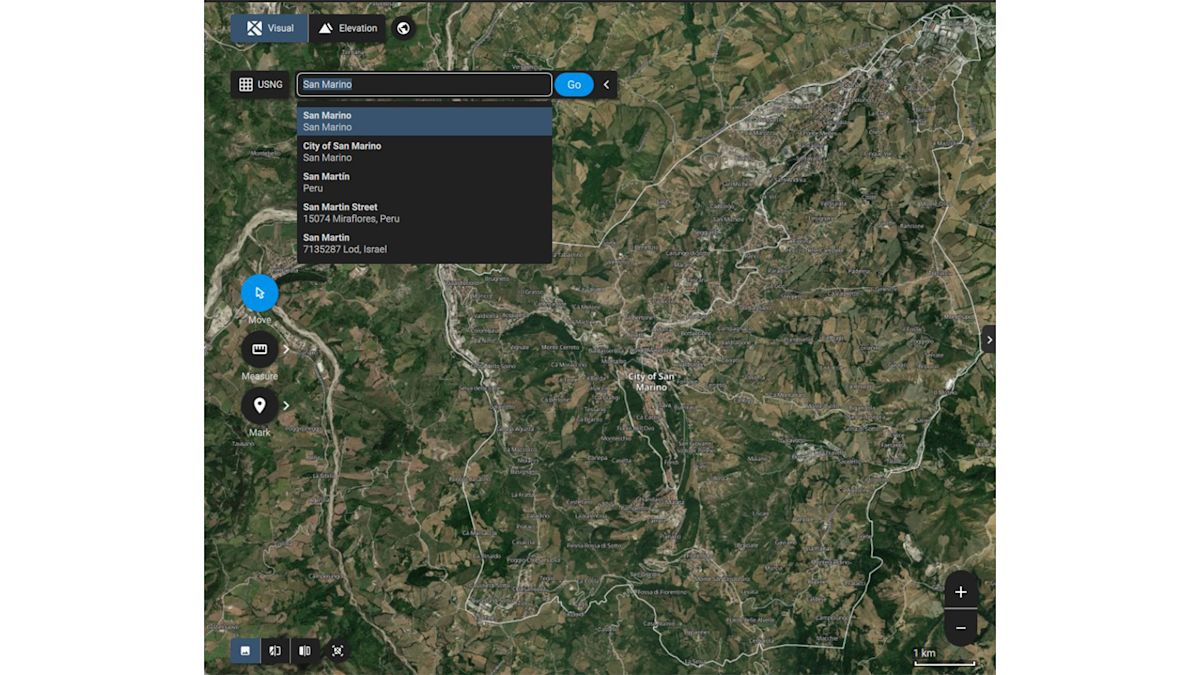
Task: Click the globe icon next to Elevation
Action: 403,28
